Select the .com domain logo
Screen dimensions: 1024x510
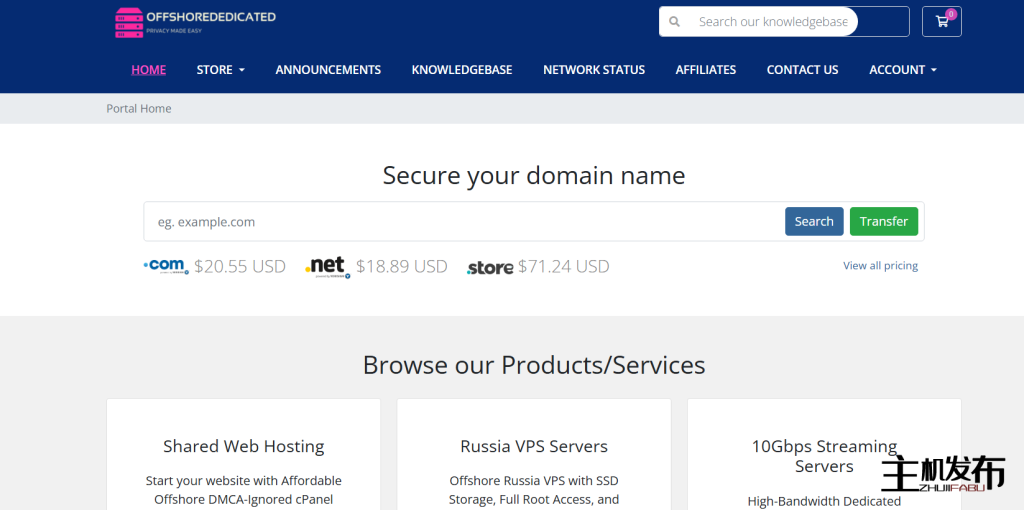point(166,266)
